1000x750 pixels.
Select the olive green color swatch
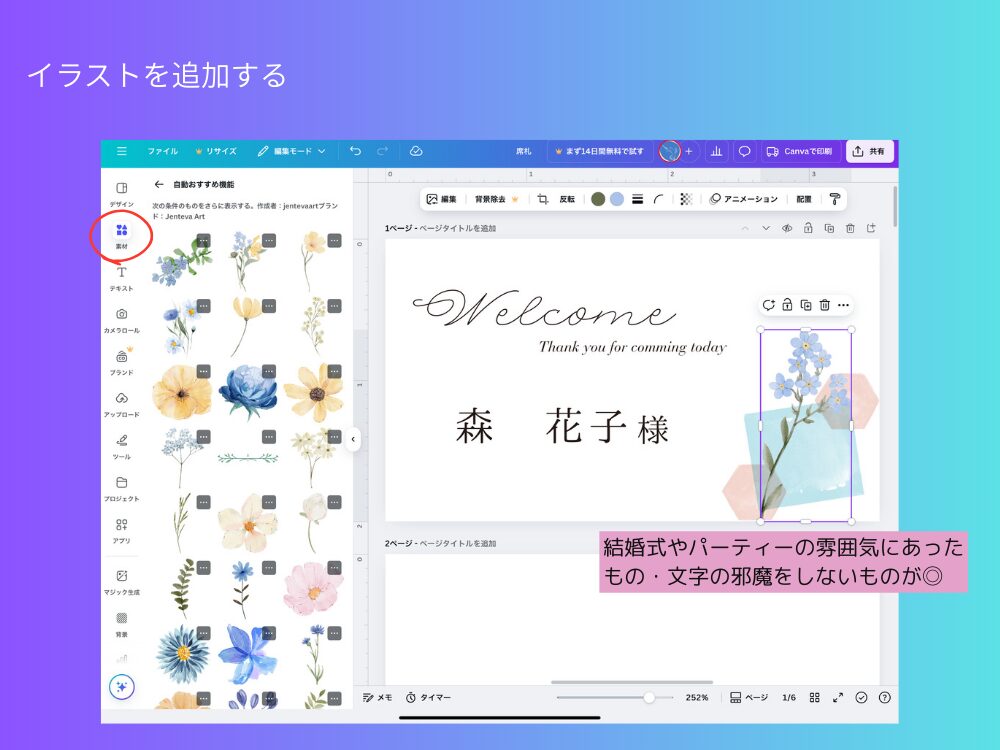(x=597, y=199)
